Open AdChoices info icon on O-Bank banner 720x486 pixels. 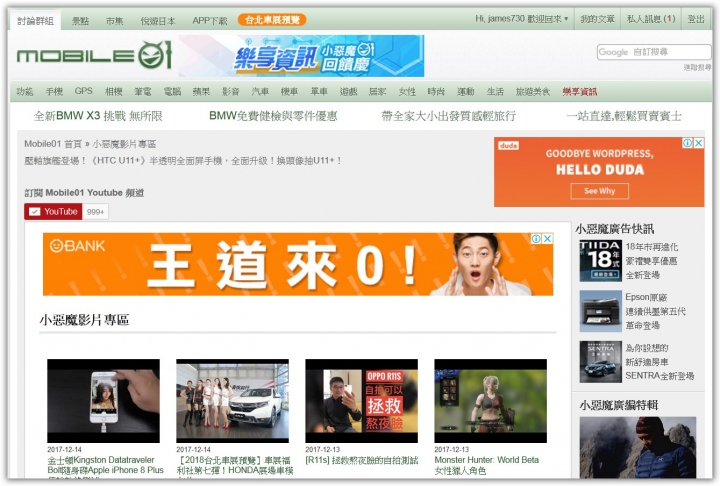pyautogui.click(x=536, y=239)
